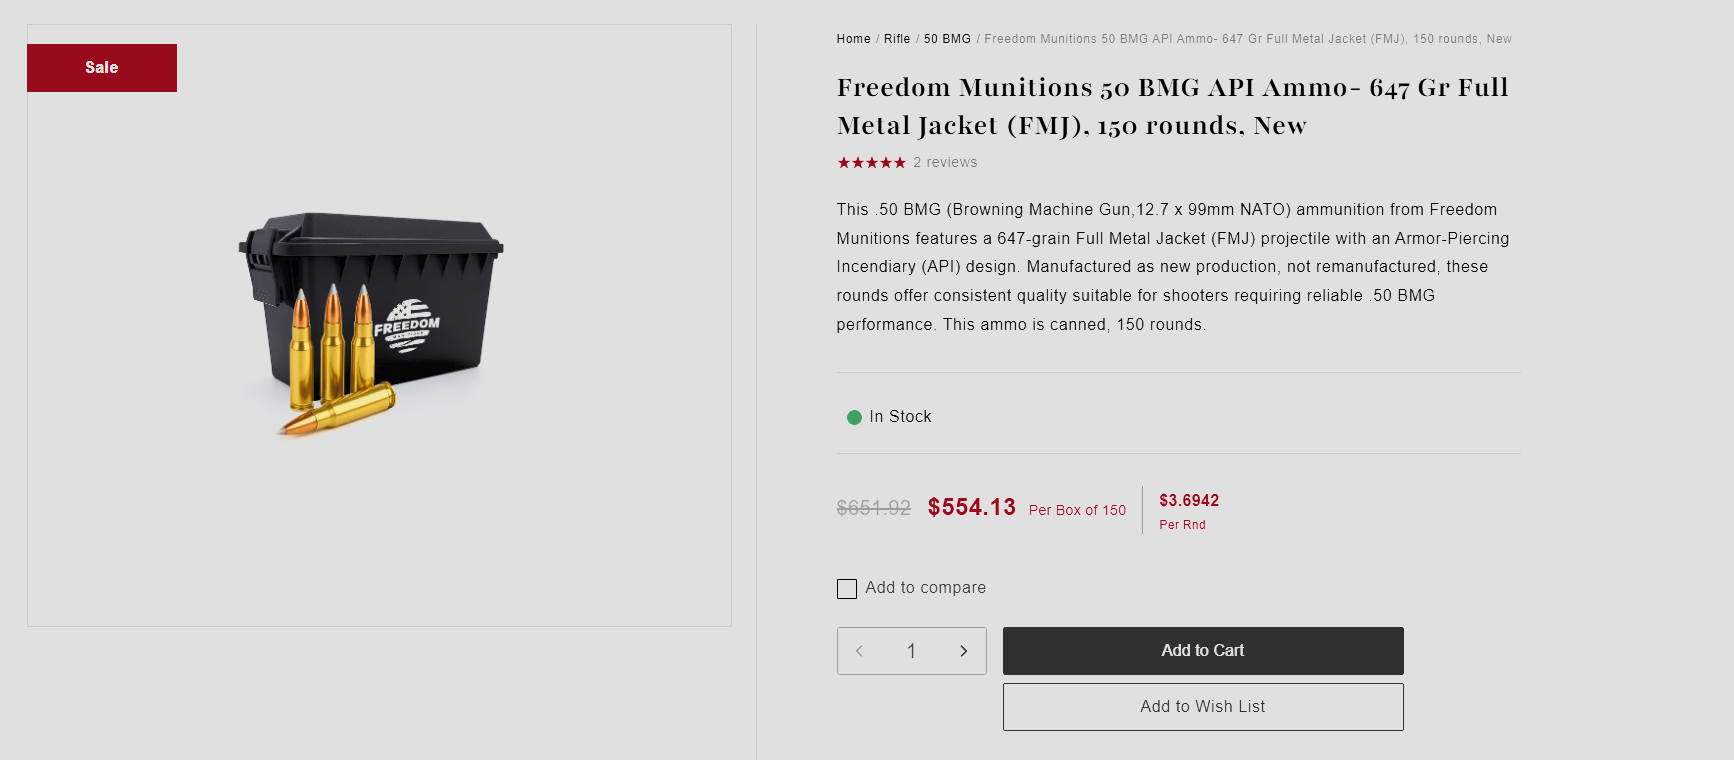Click the red Sale badge

click(x=102, y=68)
